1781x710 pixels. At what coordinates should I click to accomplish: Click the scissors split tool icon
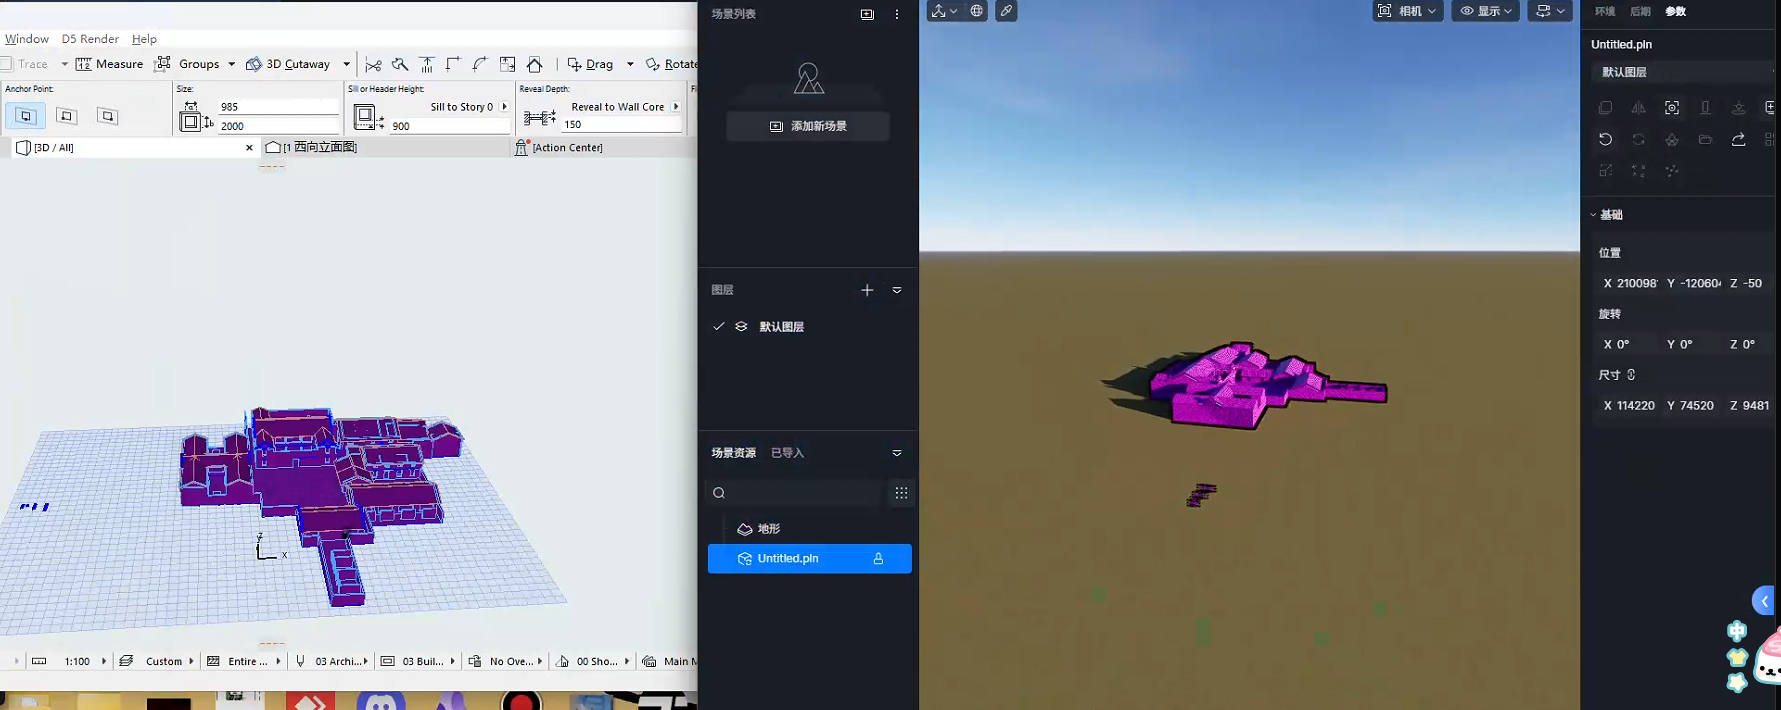point(373,64)
